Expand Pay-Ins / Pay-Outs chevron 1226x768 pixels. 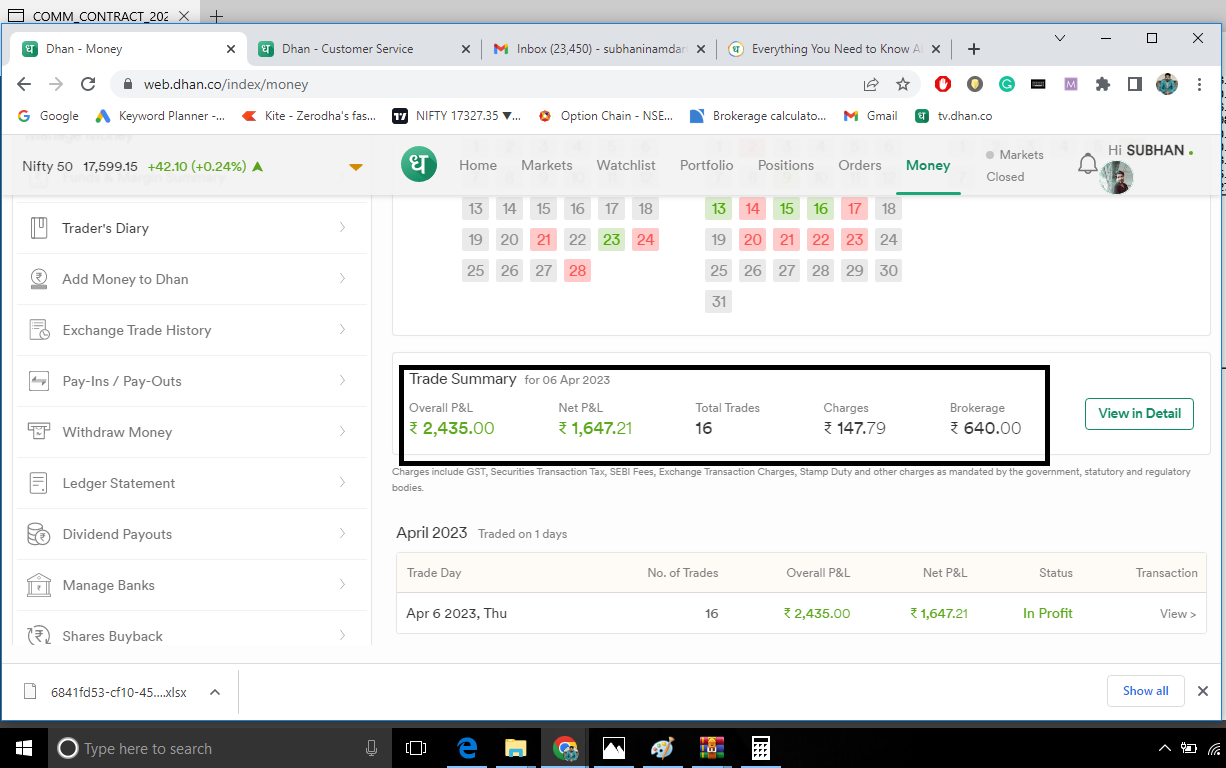[343, 381]
